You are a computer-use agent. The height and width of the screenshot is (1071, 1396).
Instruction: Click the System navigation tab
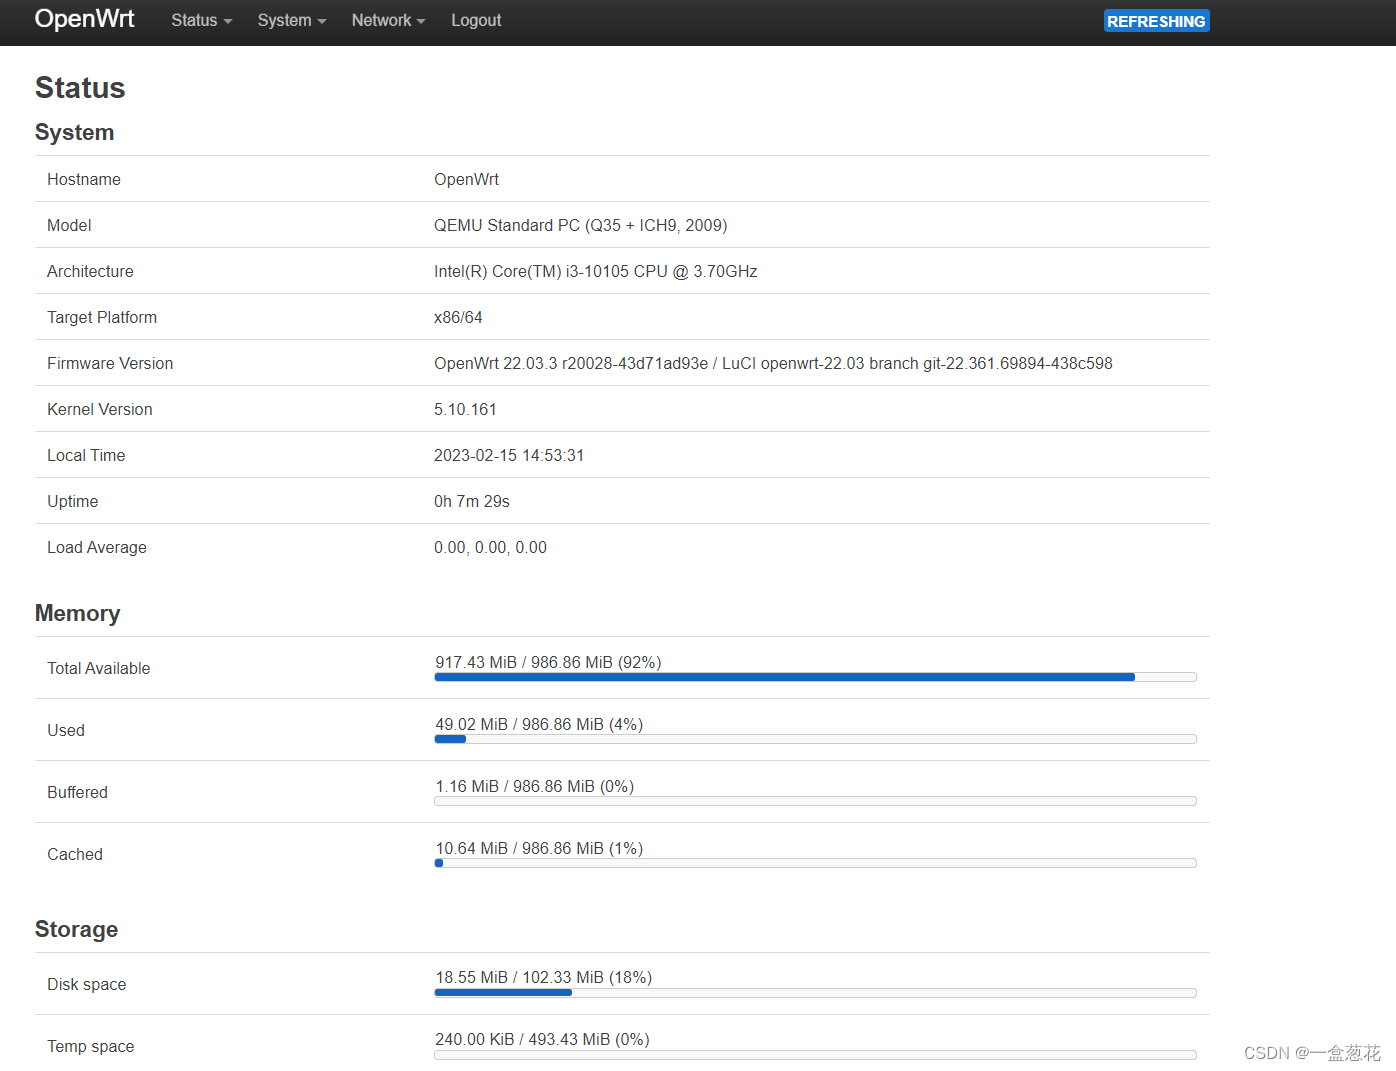click(291, 20)
